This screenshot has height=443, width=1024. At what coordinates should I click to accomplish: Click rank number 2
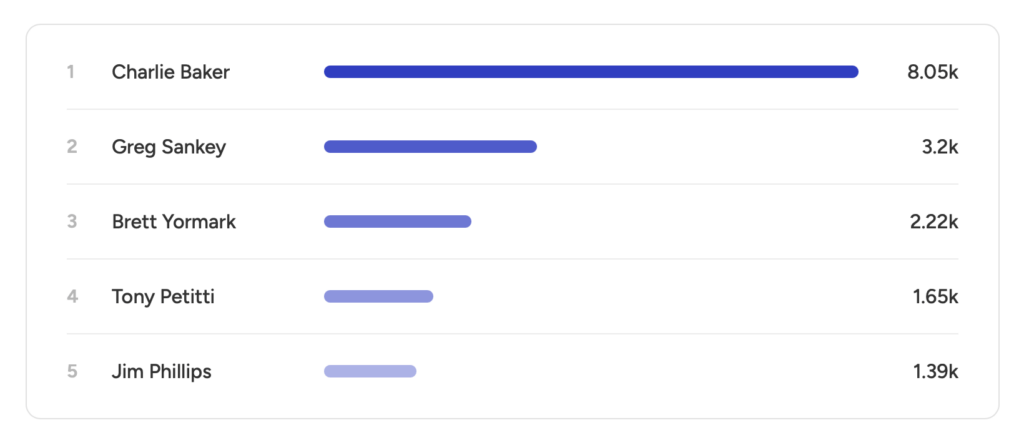pyautogui.click(x=72, y=146)
